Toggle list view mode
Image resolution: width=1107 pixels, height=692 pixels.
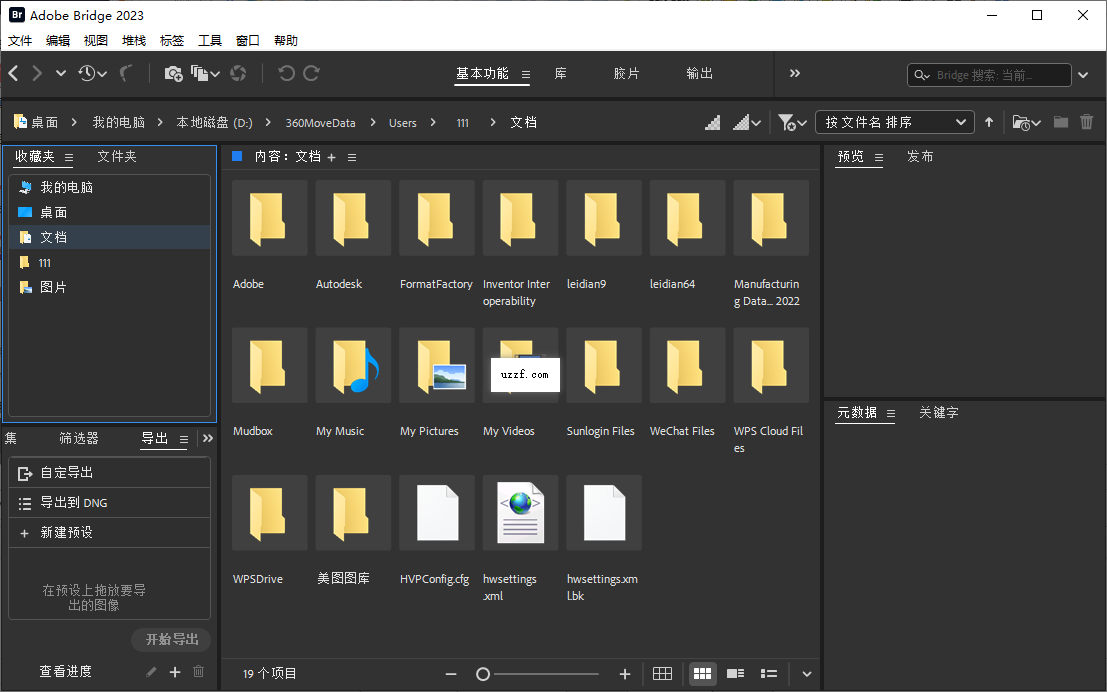tap(768, 674)
